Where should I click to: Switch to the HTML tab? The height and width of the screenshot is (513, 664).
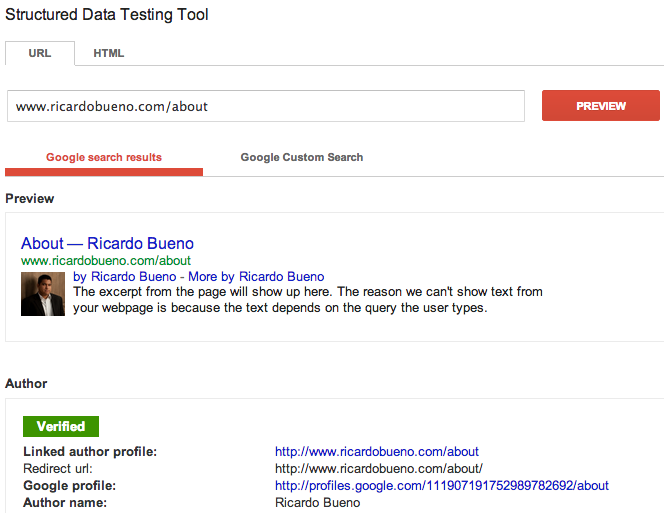[109, 53]
